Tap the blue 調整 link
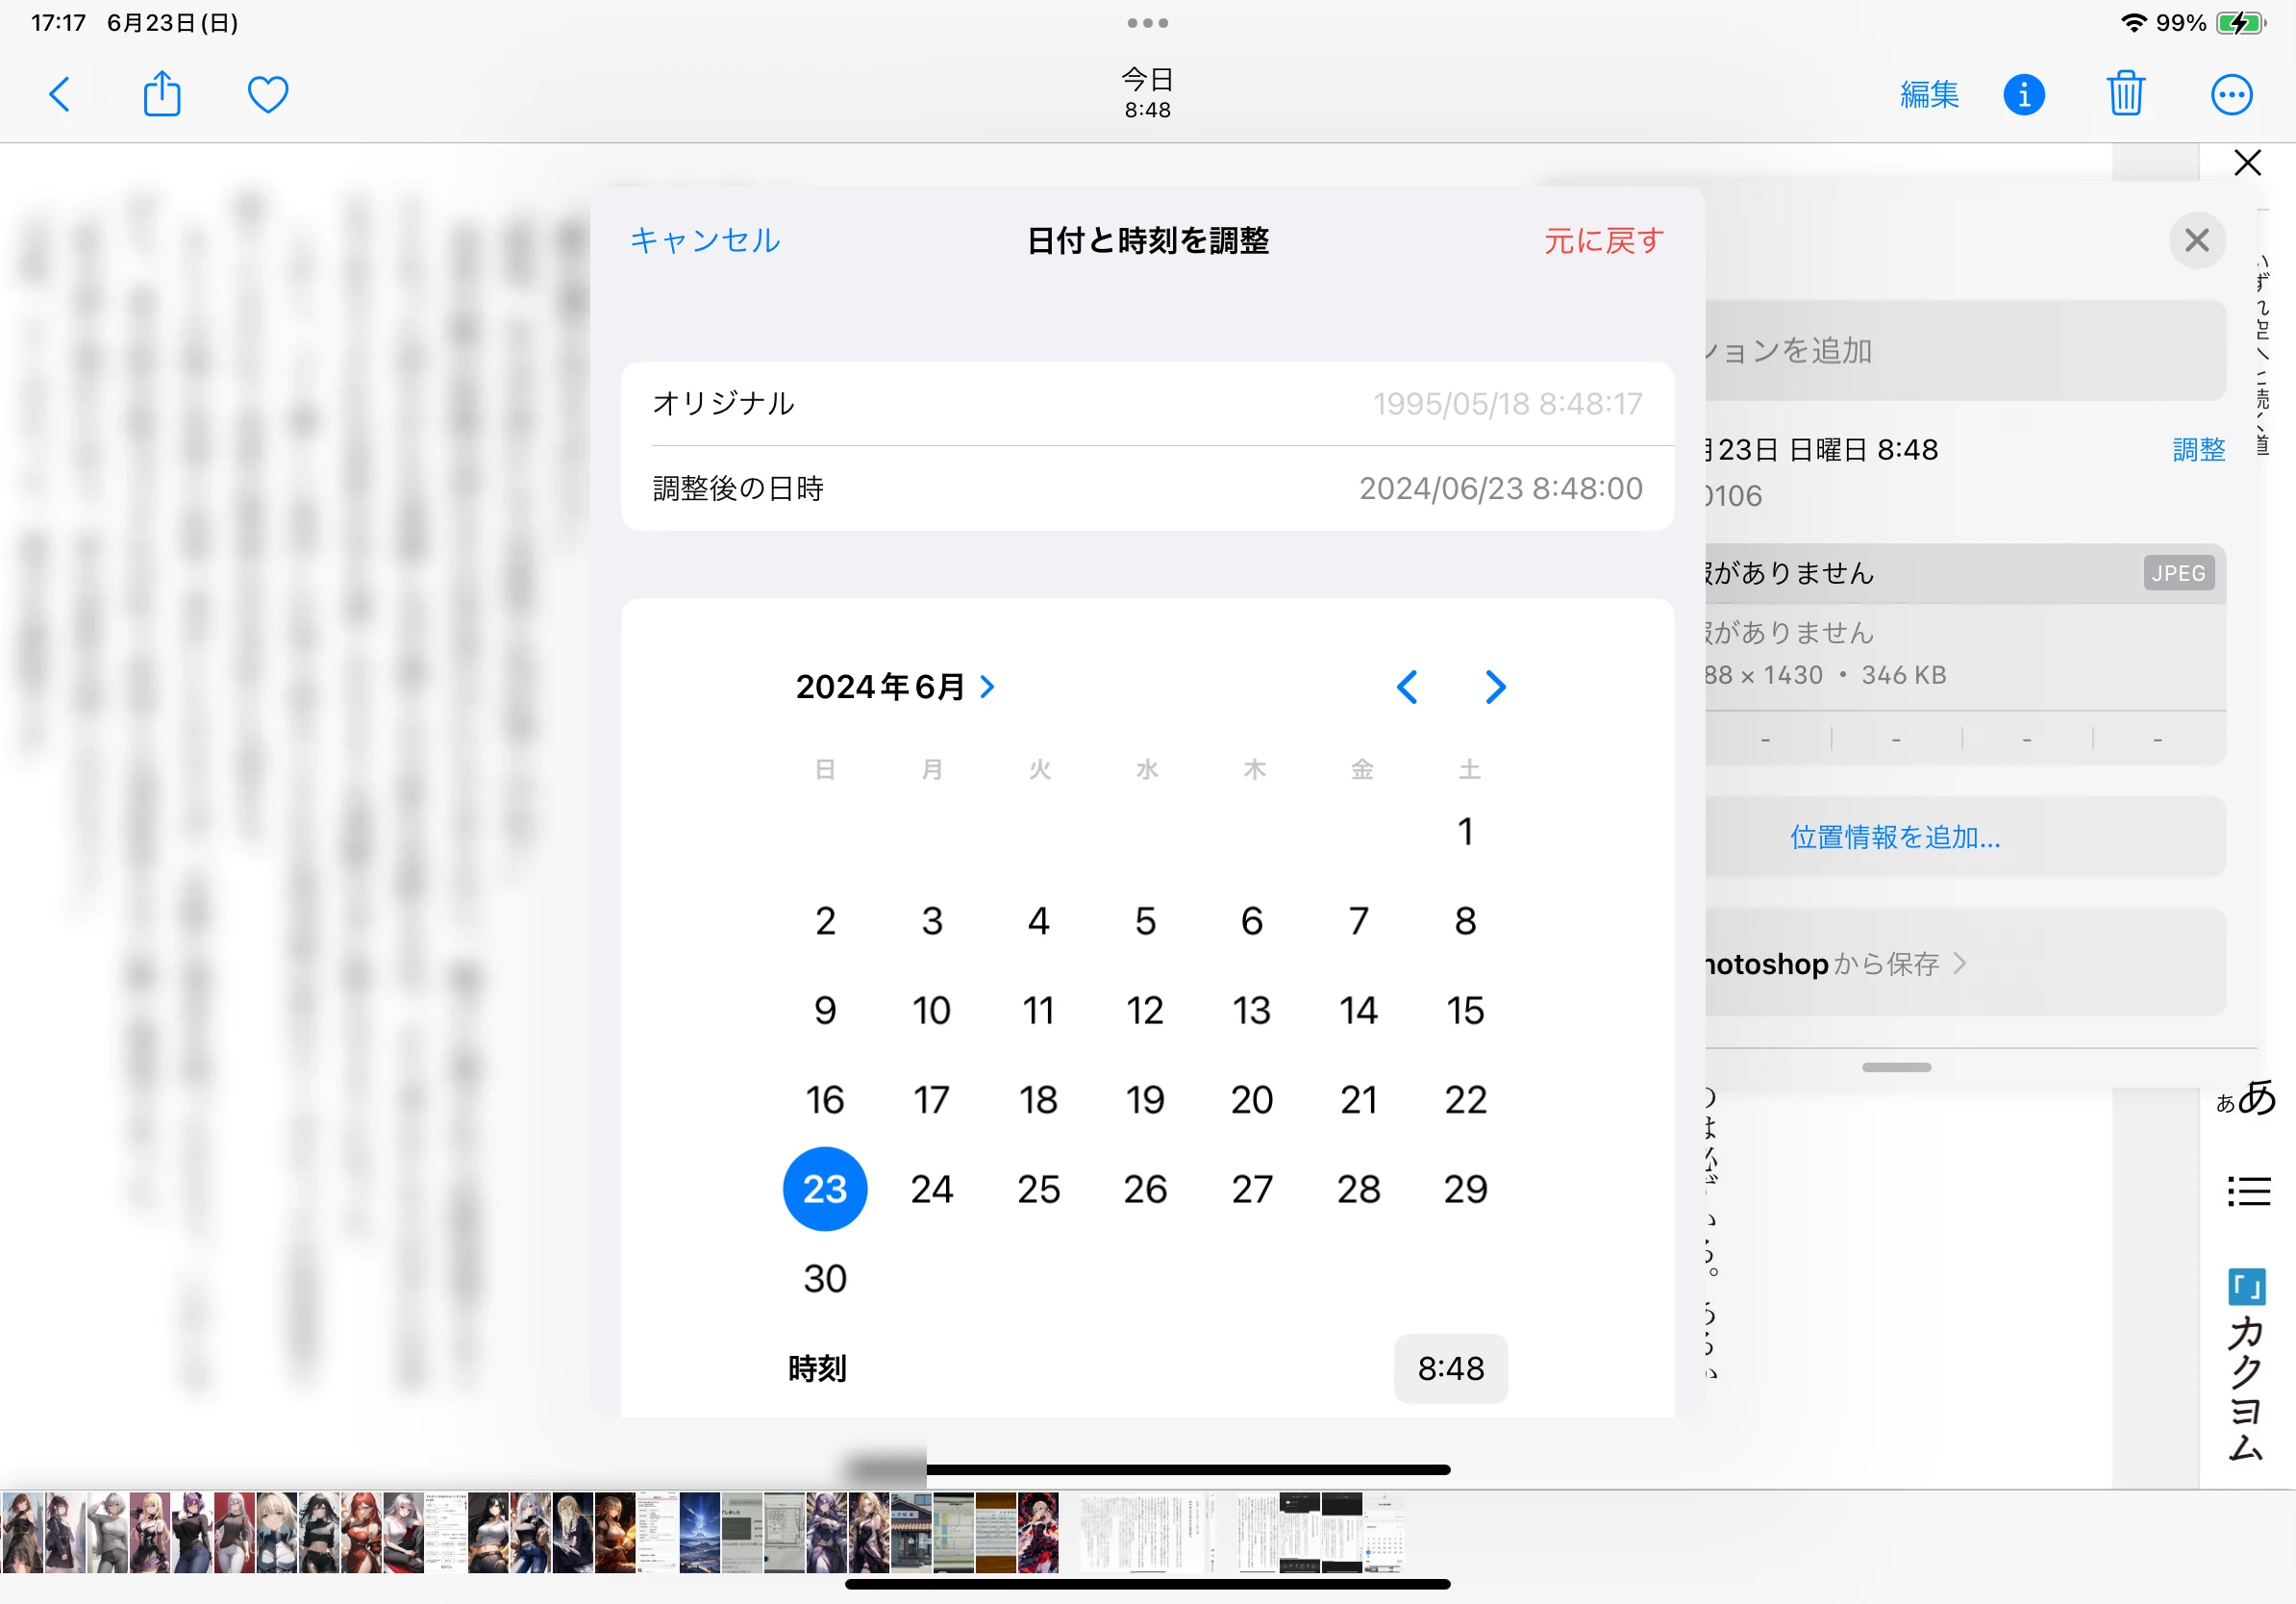The image size is (2296, 1604). tap(2198, 450)
